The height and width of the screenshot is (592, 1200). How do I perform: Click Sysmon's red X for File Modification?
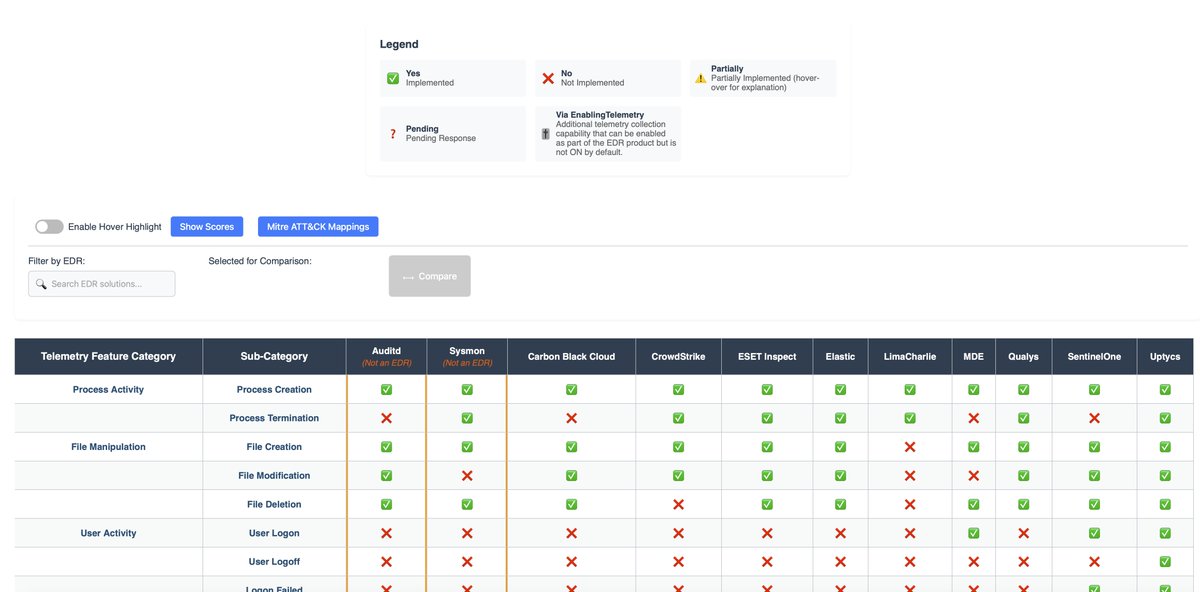click(x=467, y=476)
